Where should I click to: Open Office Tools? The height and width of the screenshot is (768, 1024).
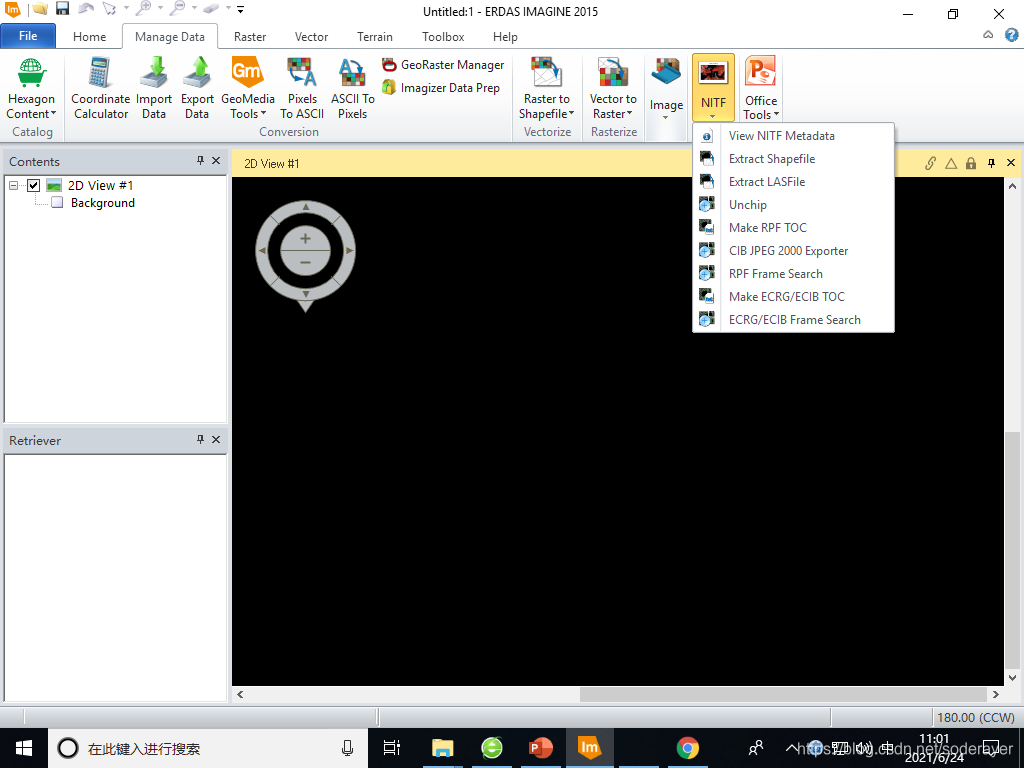(x=761, y=89)
